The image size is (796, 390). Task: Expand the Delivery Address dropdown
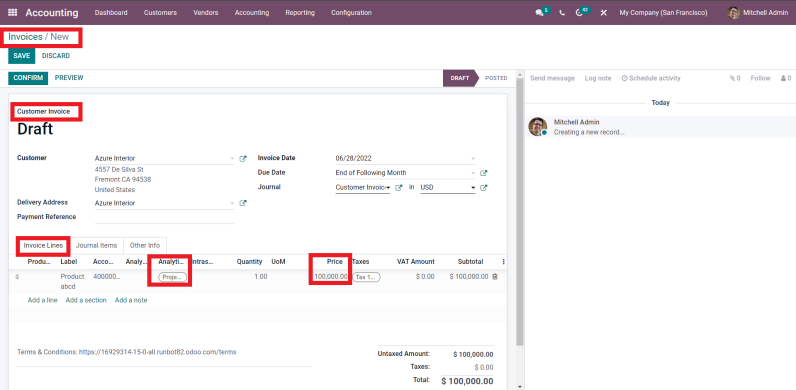coord(232,203)
